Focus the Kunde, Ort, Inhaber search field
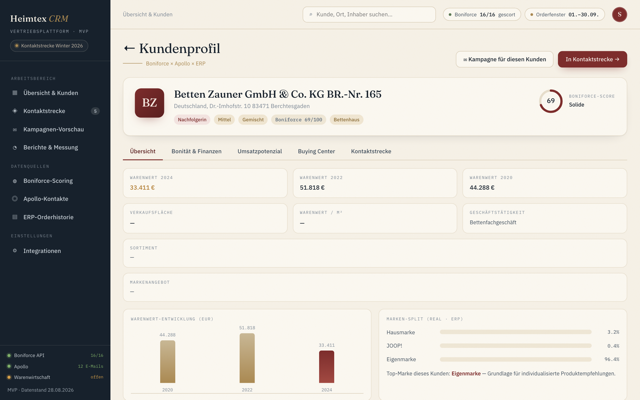The height and width of the screenshot is (400, 640). (x=369, y=14)
